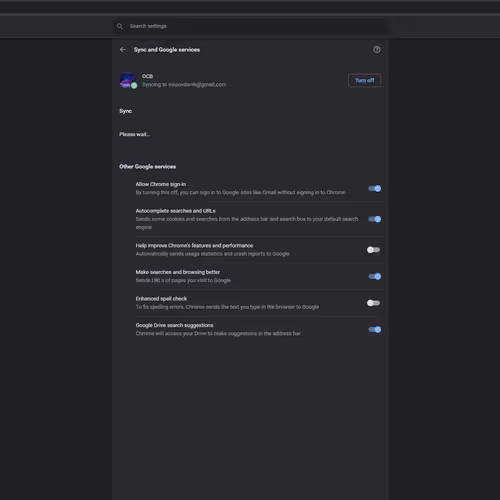Toggle Make searches and browsing better
The image size is (500, 500).
pos(374,276)
